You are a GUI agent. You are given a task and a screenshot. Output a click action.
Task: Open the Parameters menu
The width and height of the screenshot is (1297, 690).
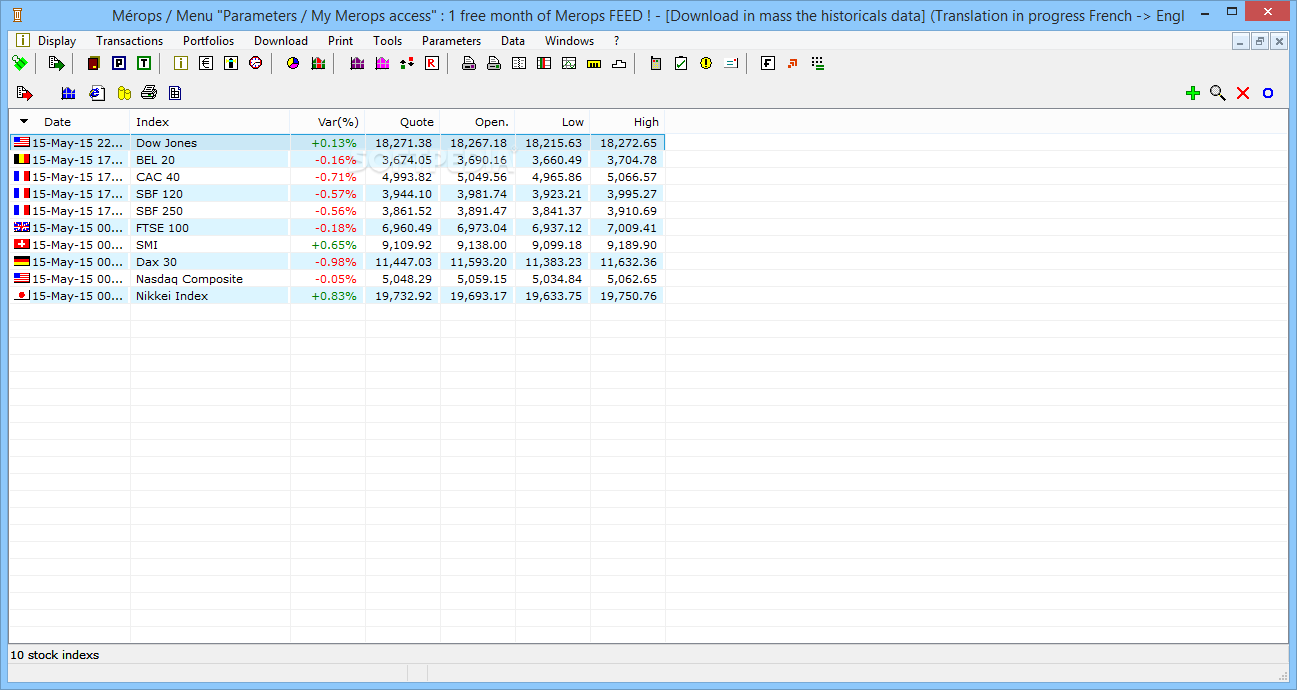pos(451,41)
